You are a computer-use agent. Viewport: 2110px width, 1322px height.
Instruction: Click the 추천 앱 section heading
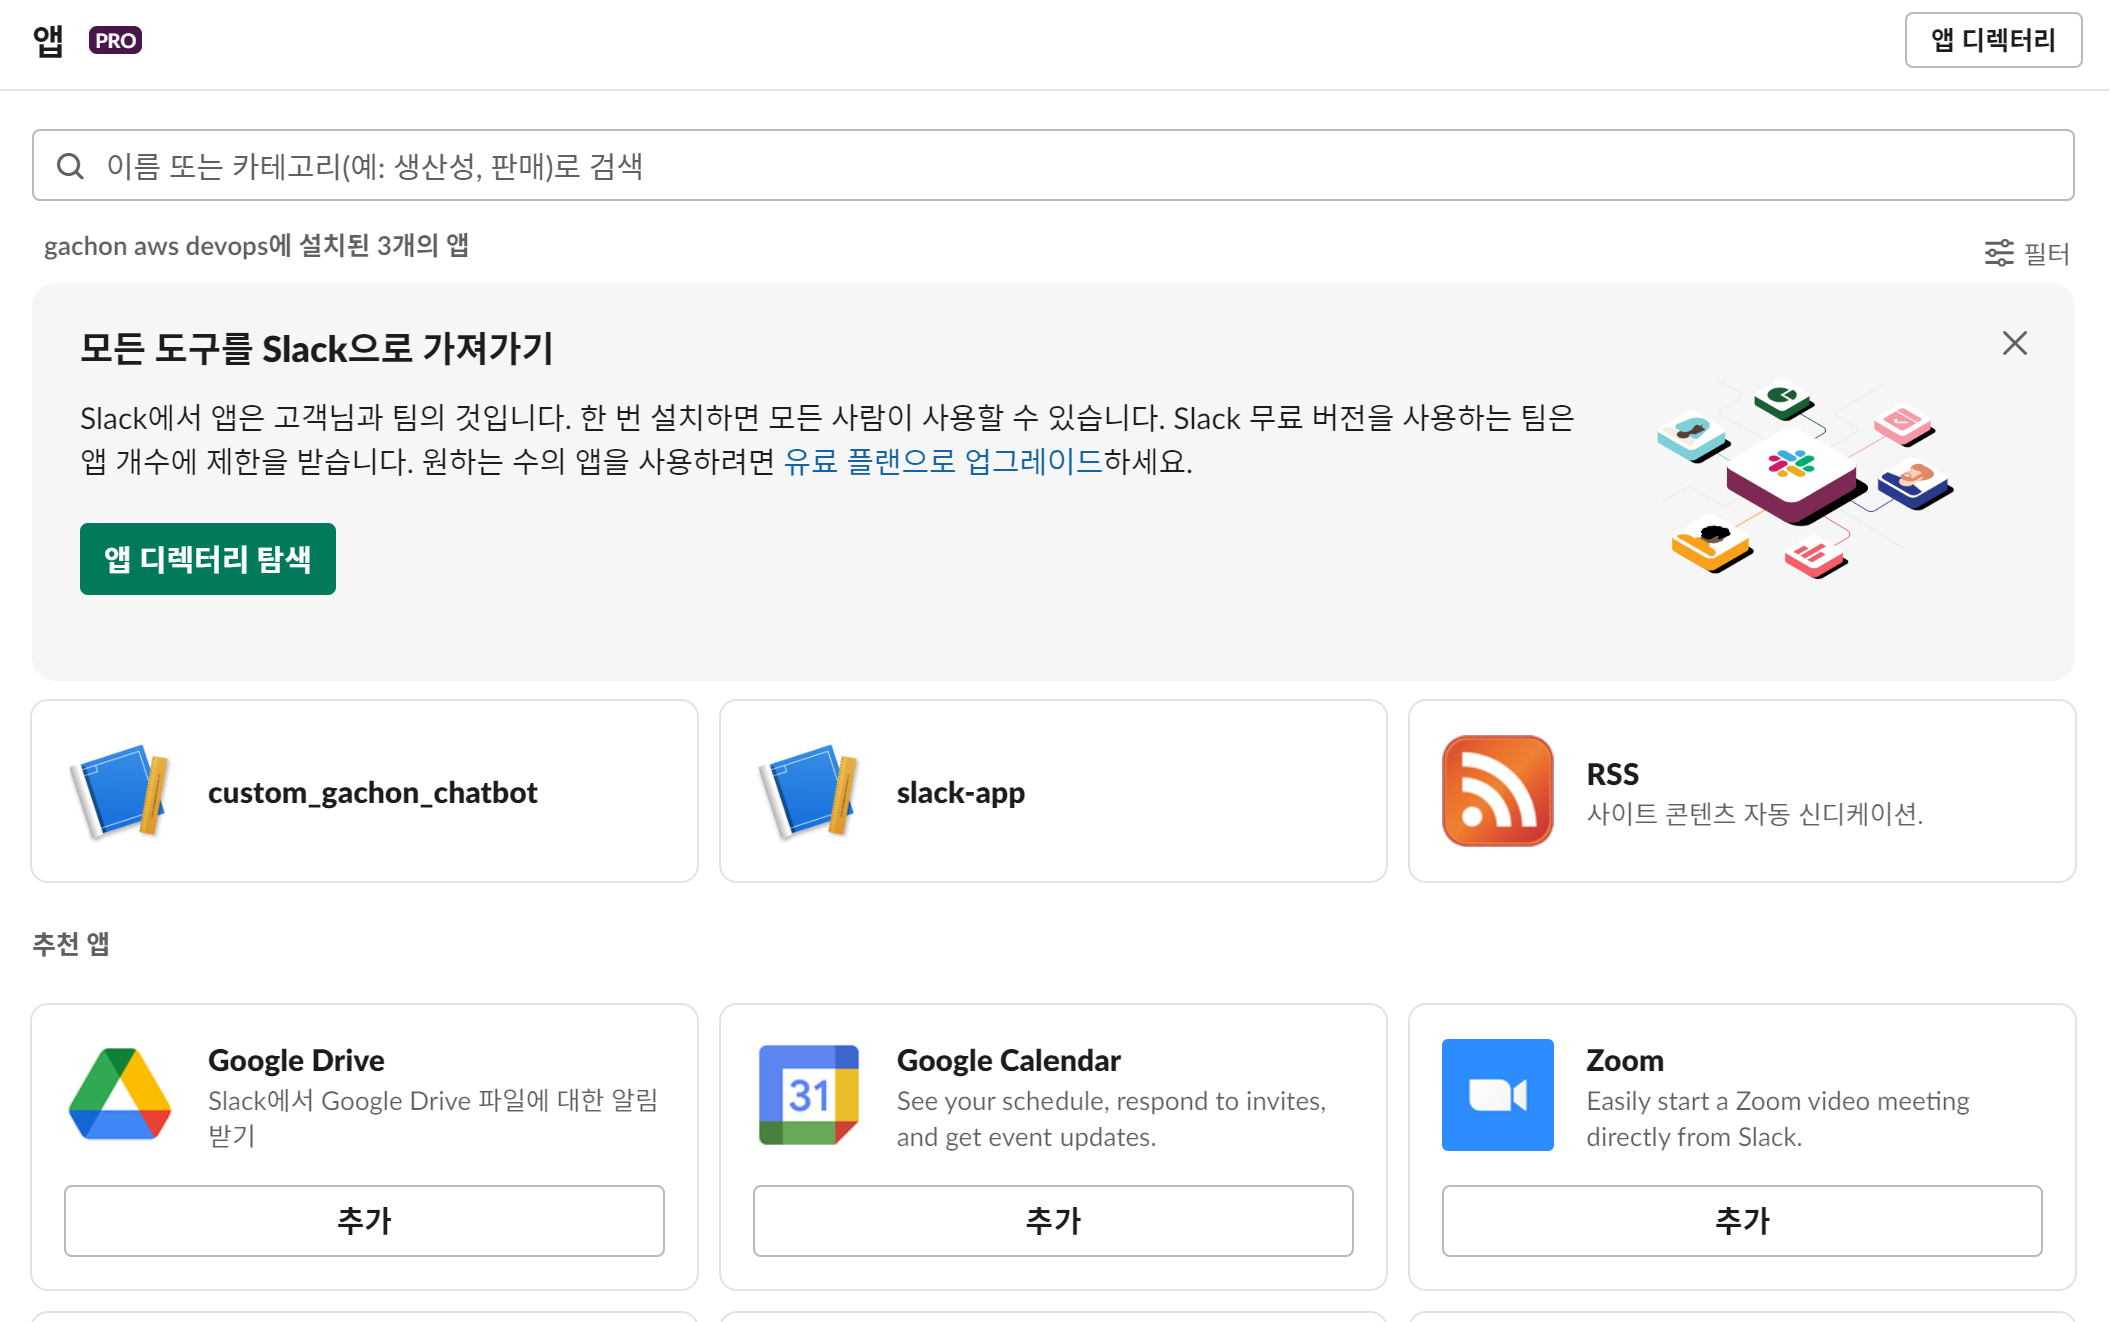(70, 944)
